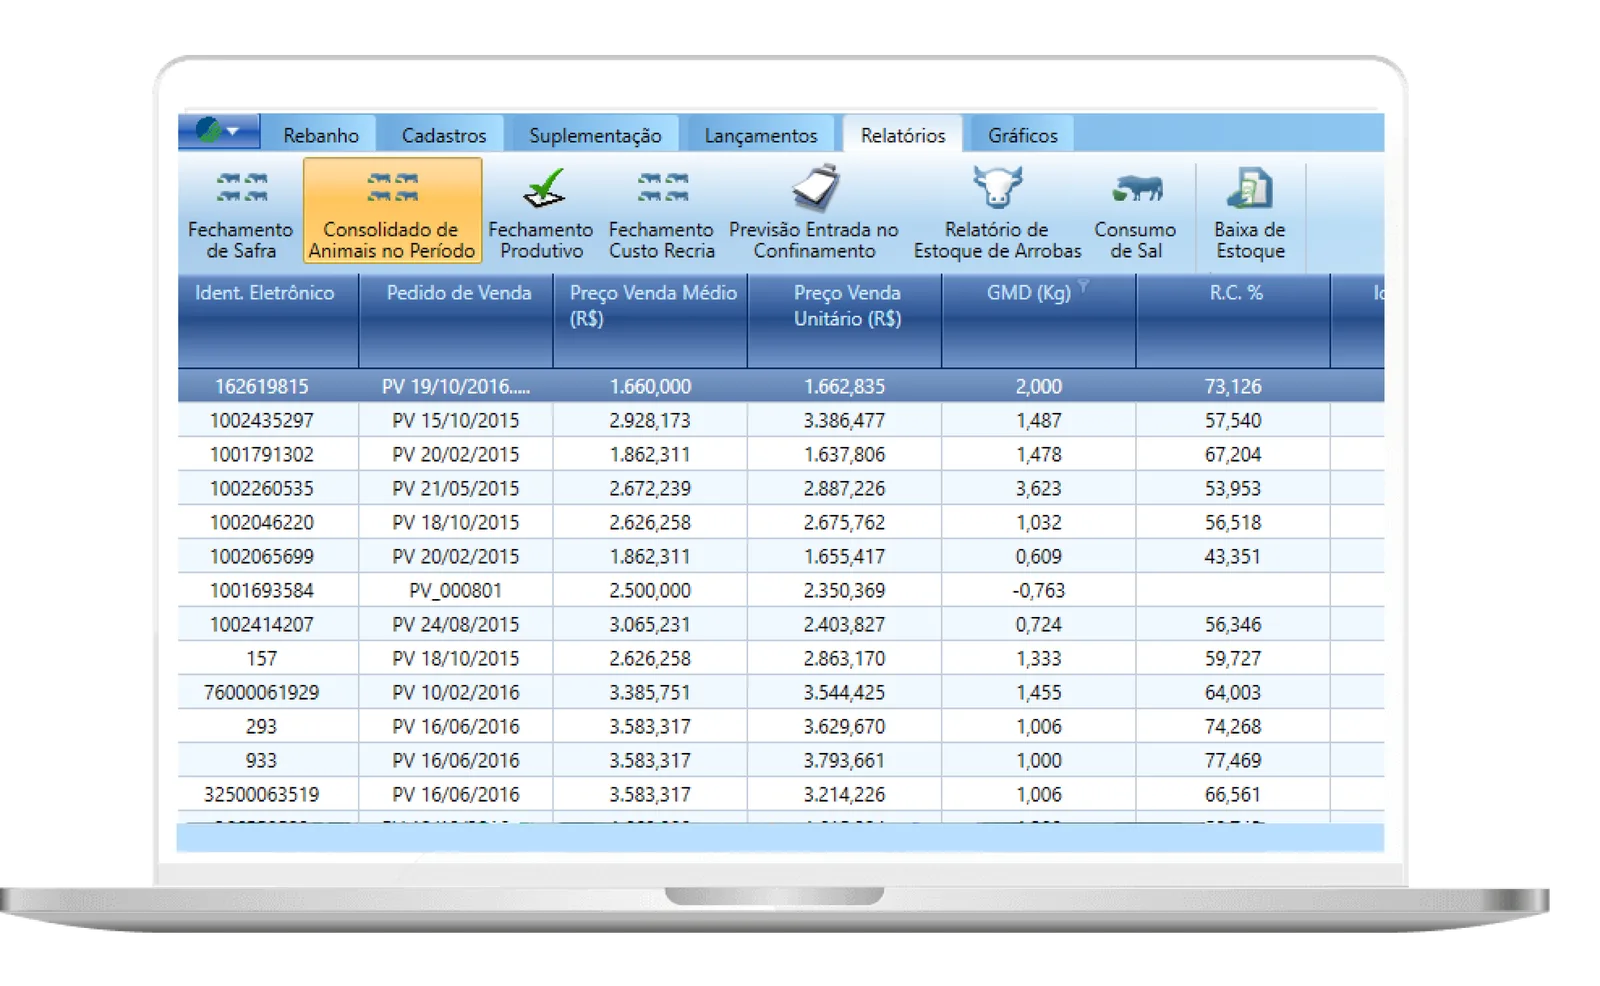
Task: Open the Gráficos tab
Action: click(1022, 135)
